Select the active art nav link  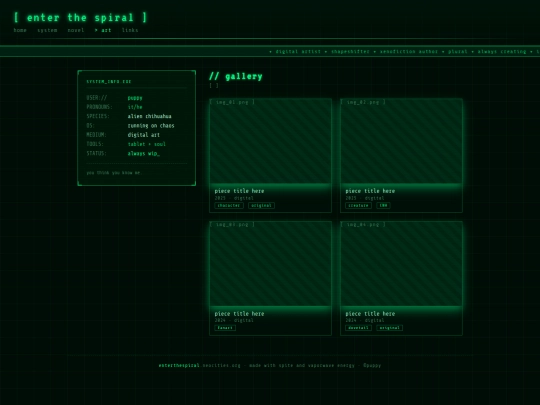click(103, 30)
